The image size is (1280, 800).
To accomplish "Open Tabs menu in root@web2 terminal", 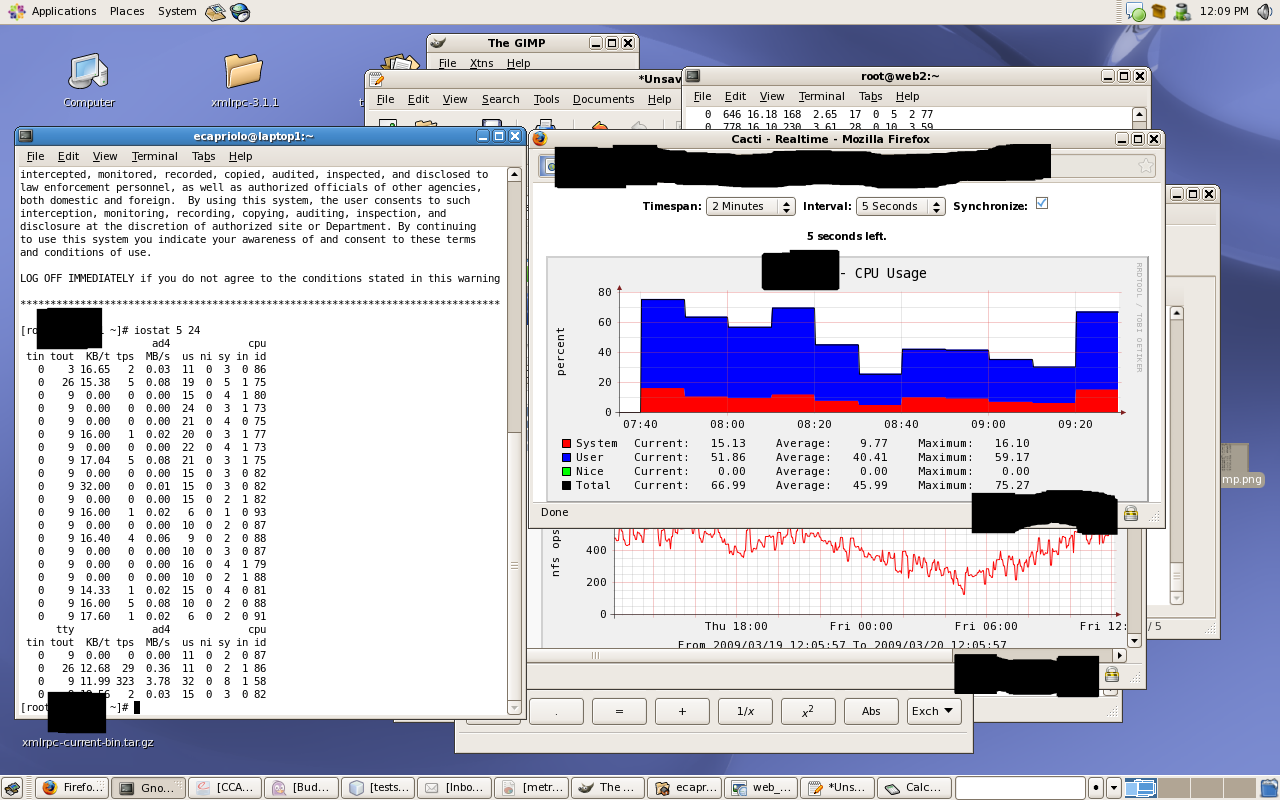I will tap(870, 96).
